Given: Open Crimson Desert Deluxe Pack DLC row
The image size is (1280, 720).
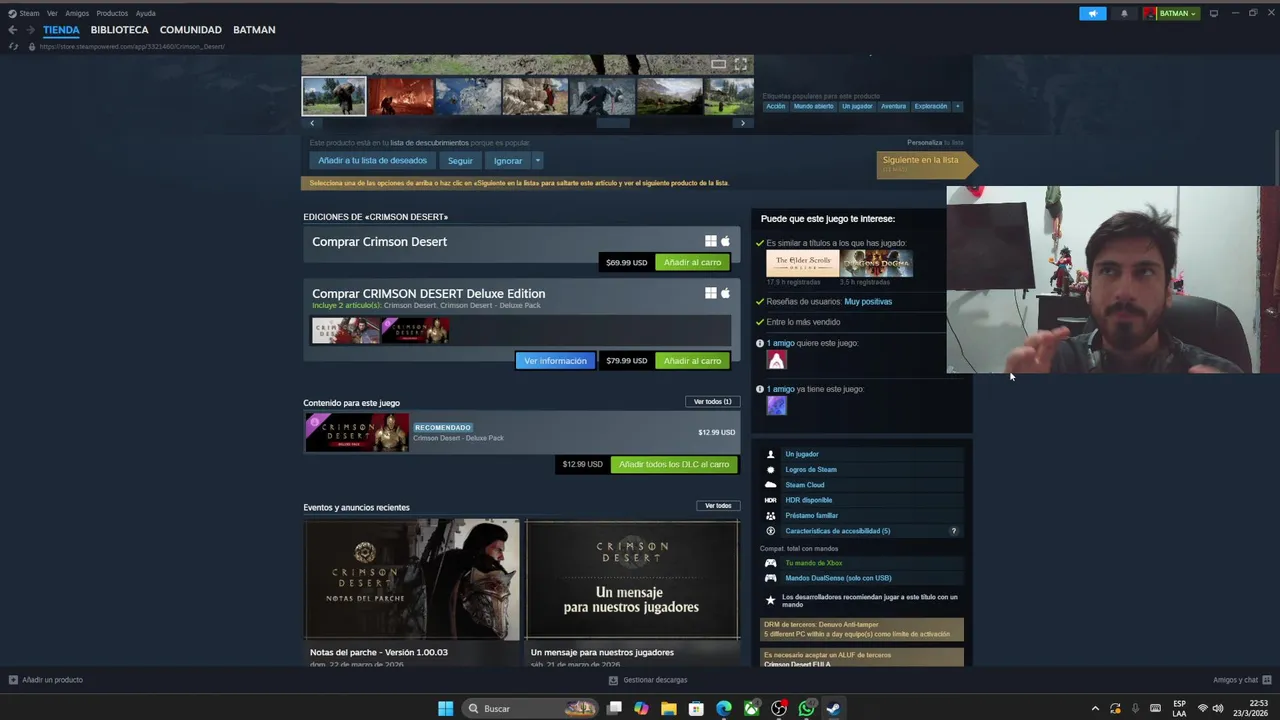Looking at the screenshot, I should tap(521, 432).
